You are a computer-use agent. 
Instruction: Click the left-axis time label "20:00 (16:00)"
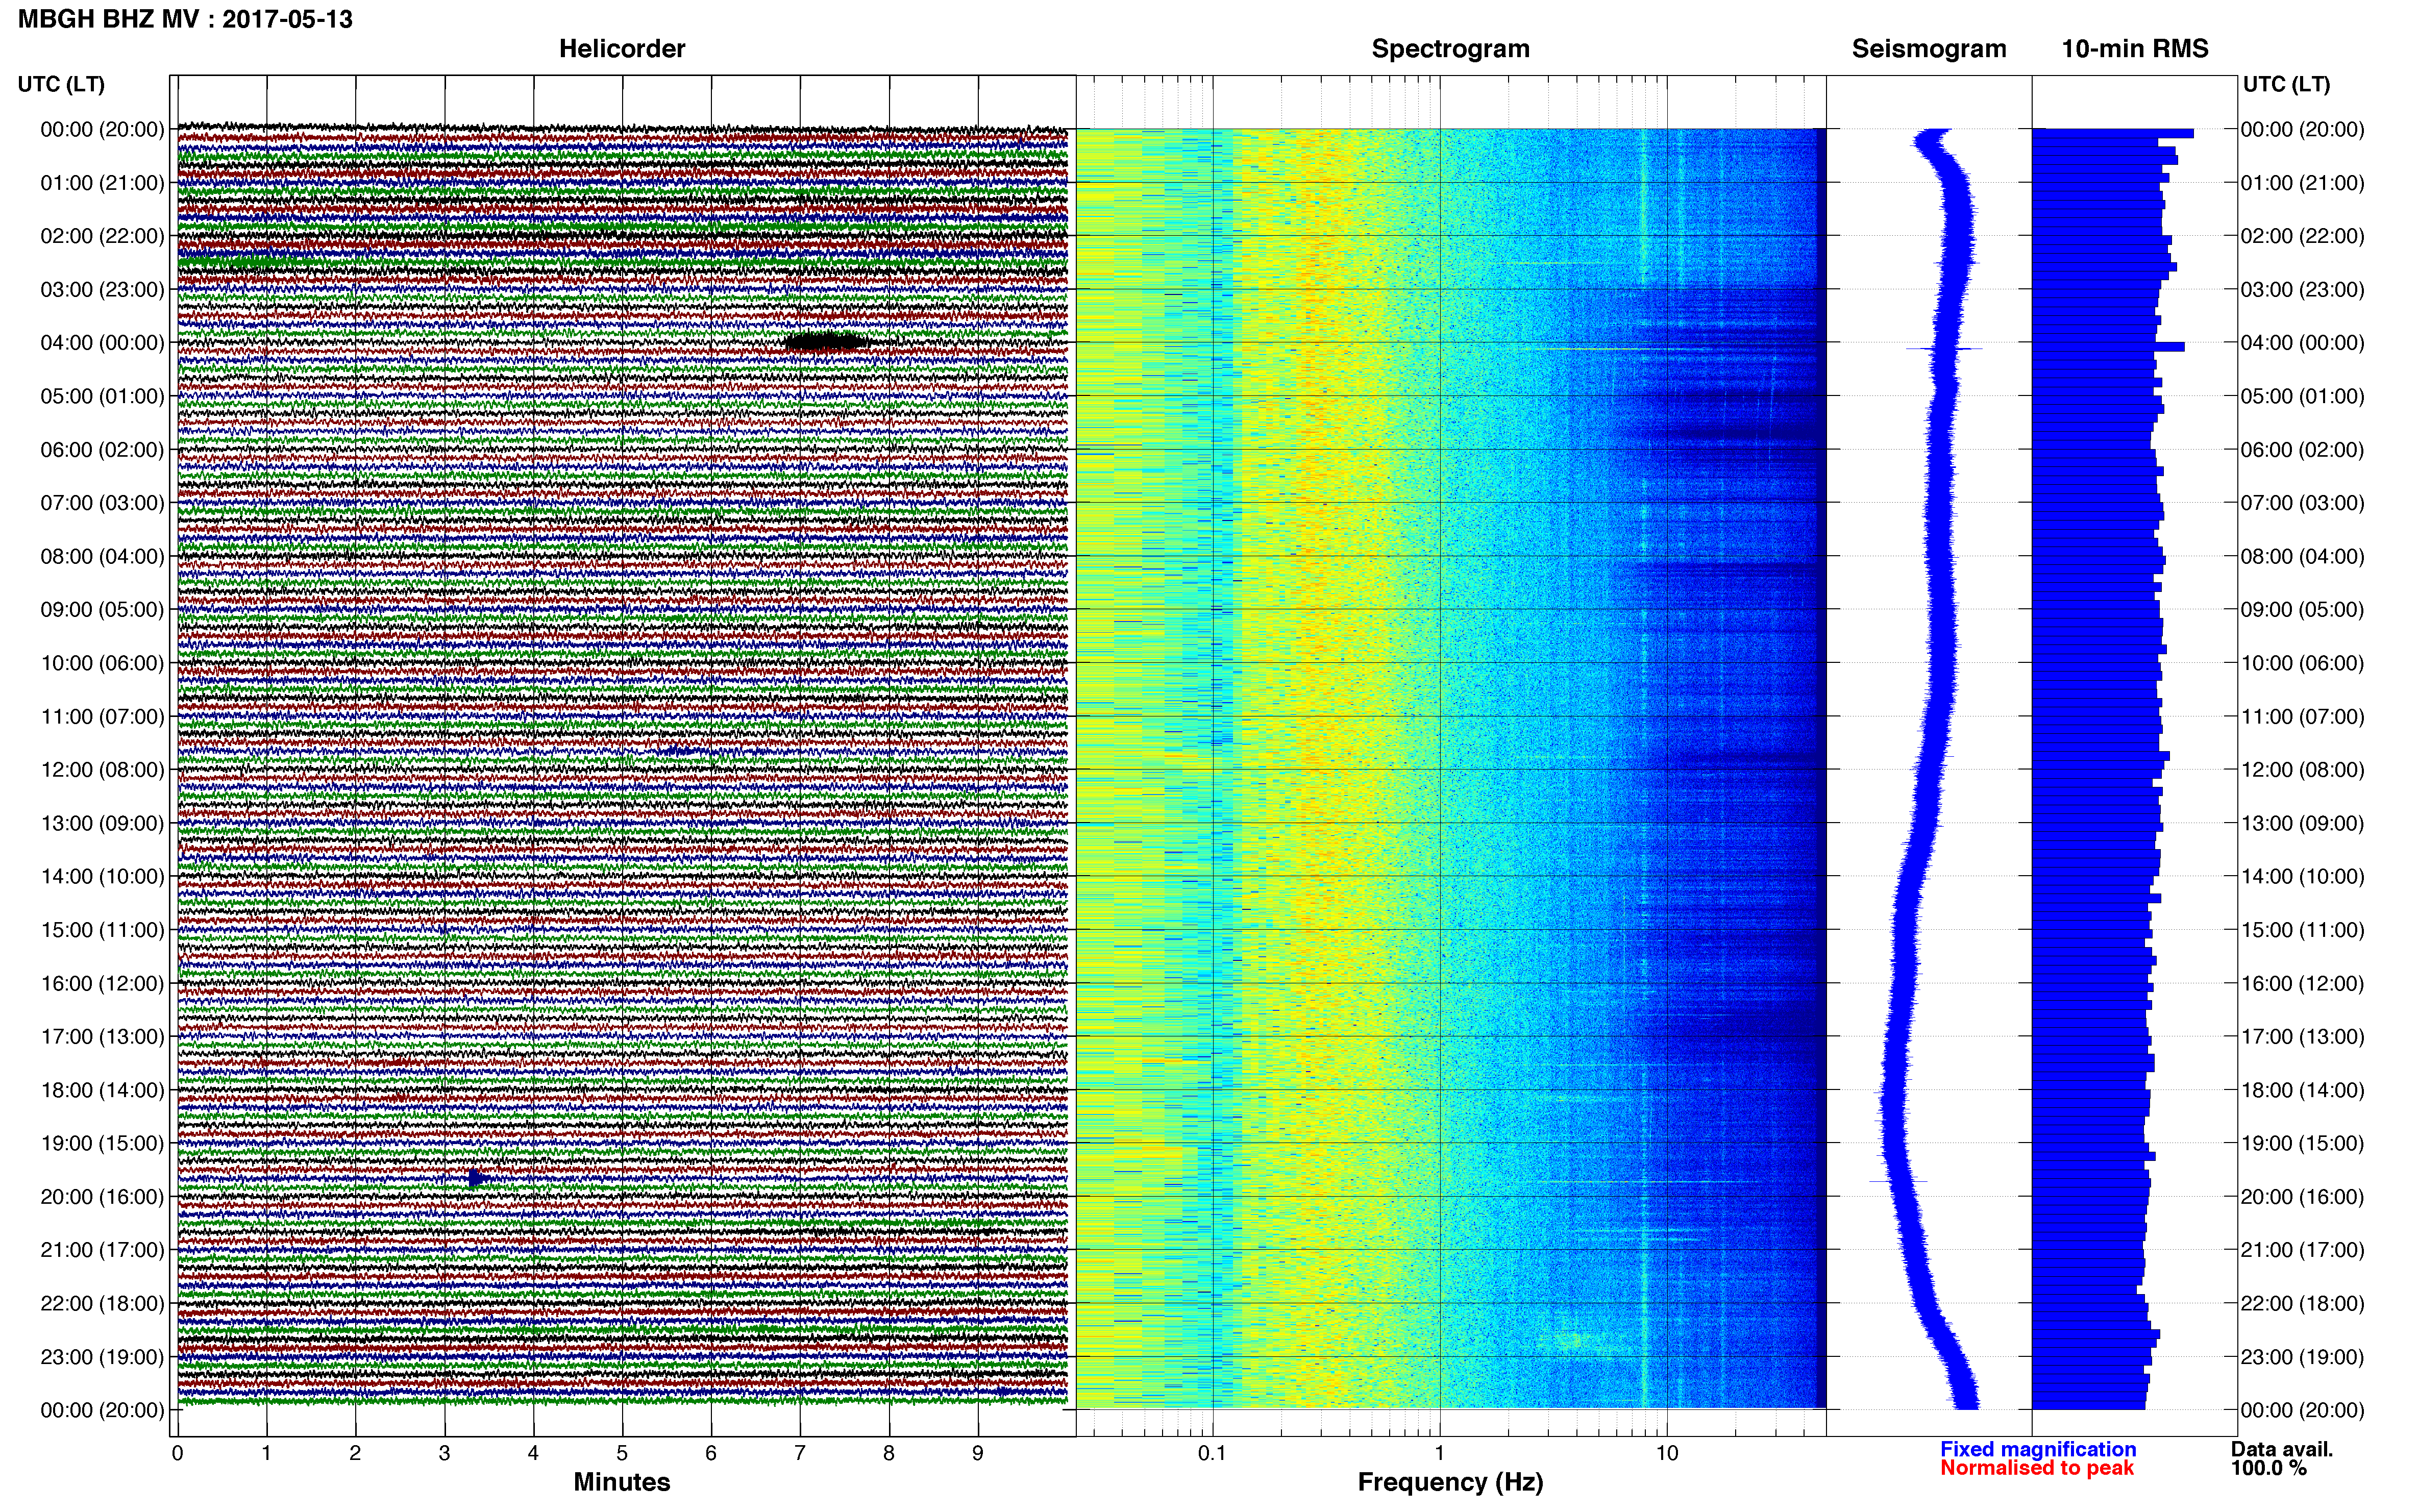[102, 1197]
